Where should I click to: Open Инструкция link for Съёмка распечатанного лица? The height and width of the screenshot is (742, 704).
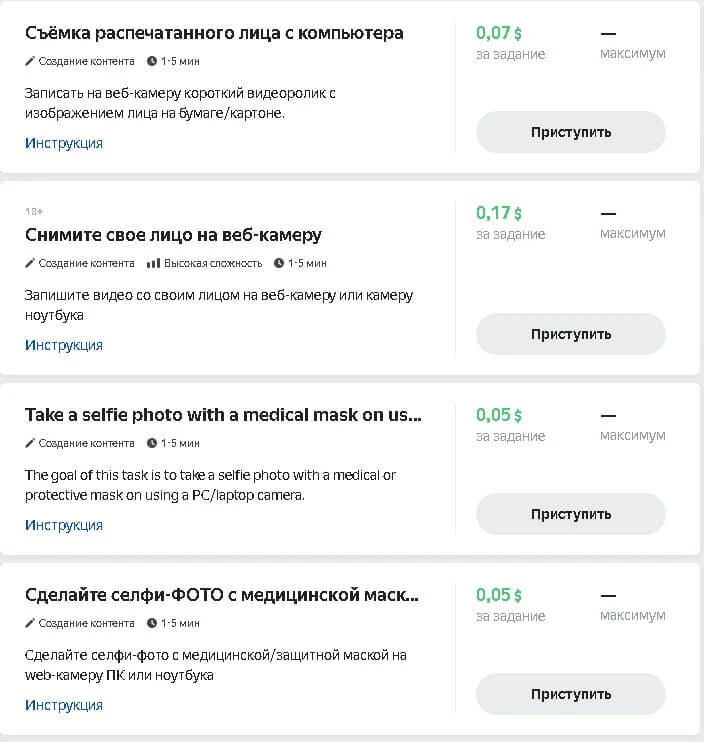(x=64, y=143)
